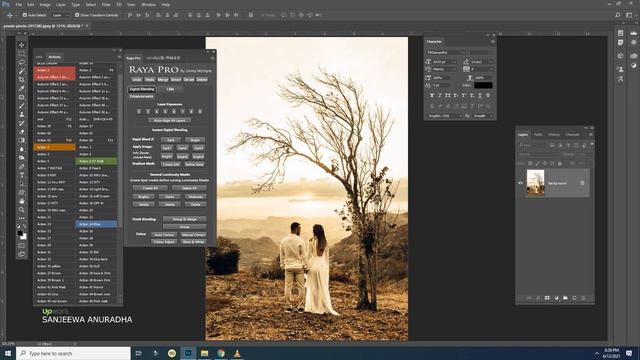Open the font family dropdown in Character

click(446, 53)
